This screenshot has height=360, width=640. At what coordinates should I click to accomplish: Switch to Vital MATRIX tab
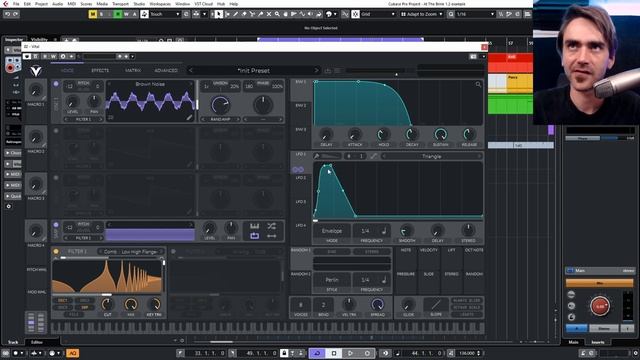coord(133,71)
